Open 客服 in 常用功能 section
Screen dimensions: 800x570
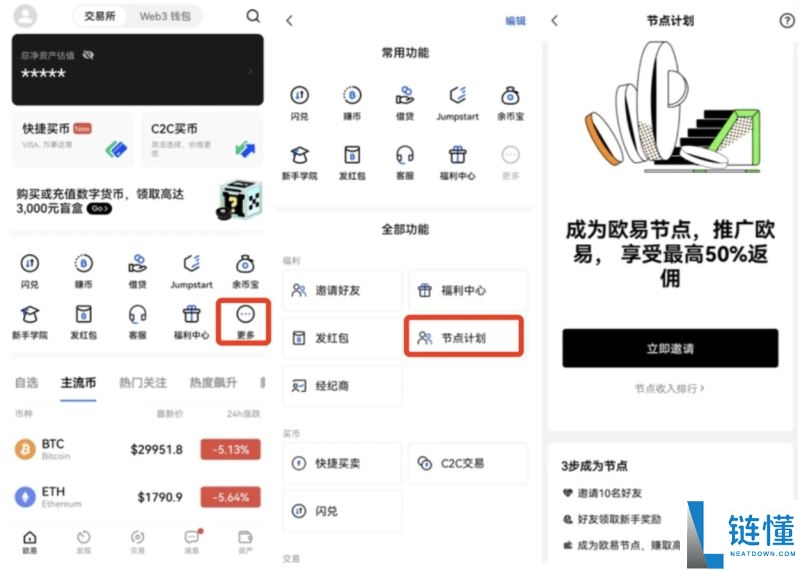coord(405,162)
